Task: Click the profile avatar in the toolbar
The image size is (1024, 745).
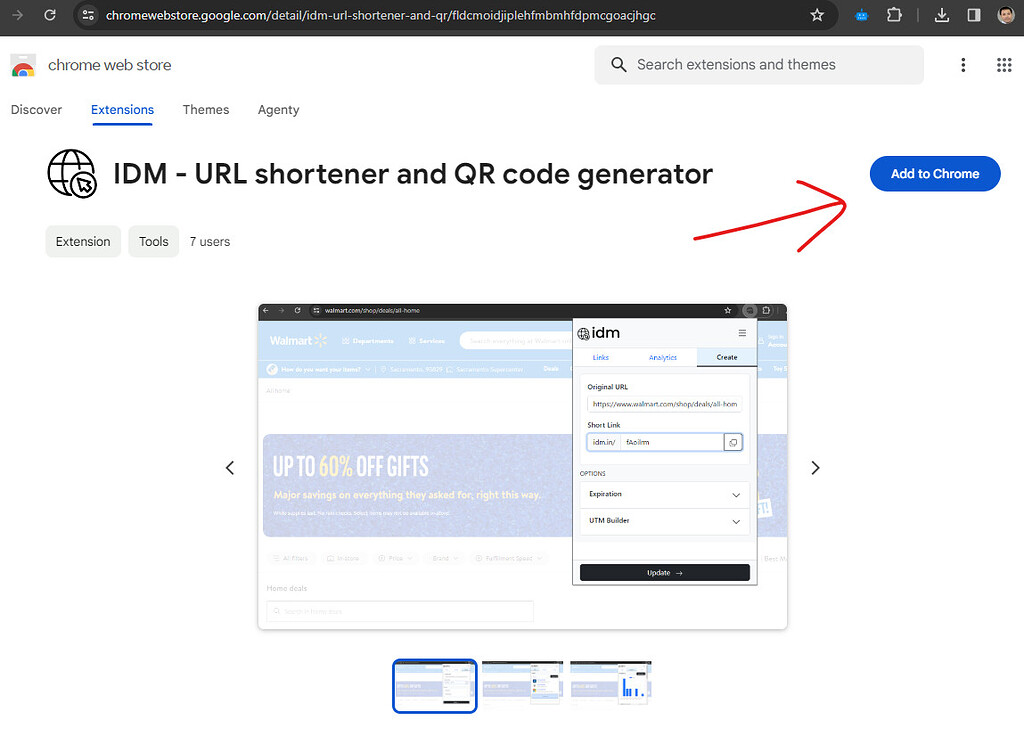Action: (1005, 15)
